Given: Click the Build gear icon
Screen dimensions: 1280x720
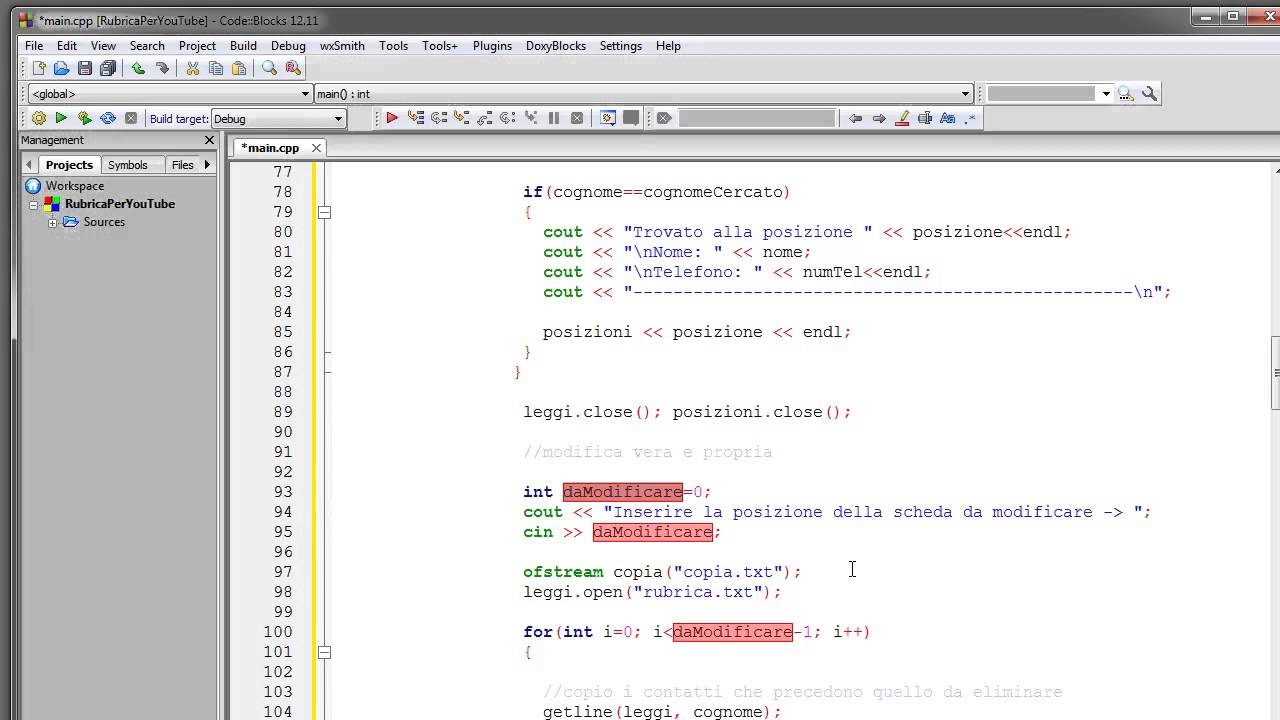Looking at the screenshot, I should [39, 118].
